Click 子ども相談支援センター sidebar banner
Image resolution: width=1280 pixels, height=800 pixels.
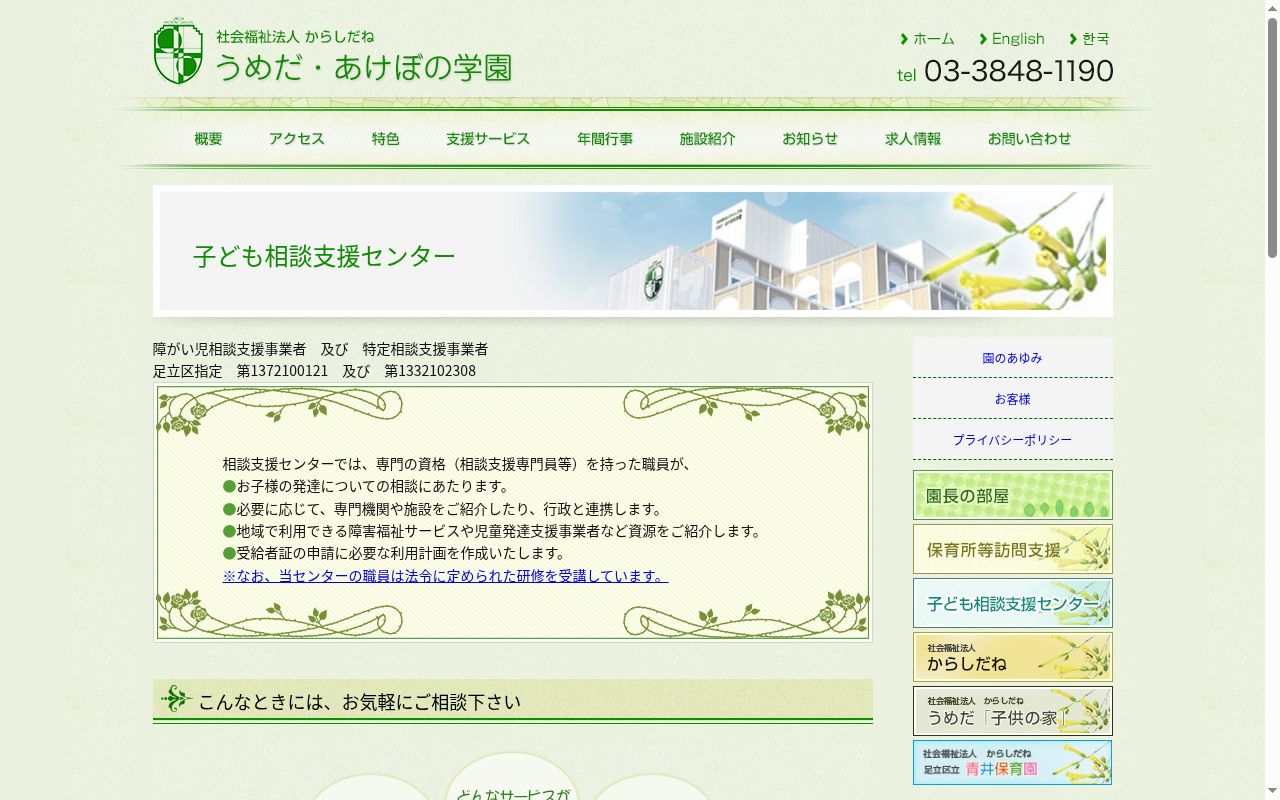click(1012, 603)
